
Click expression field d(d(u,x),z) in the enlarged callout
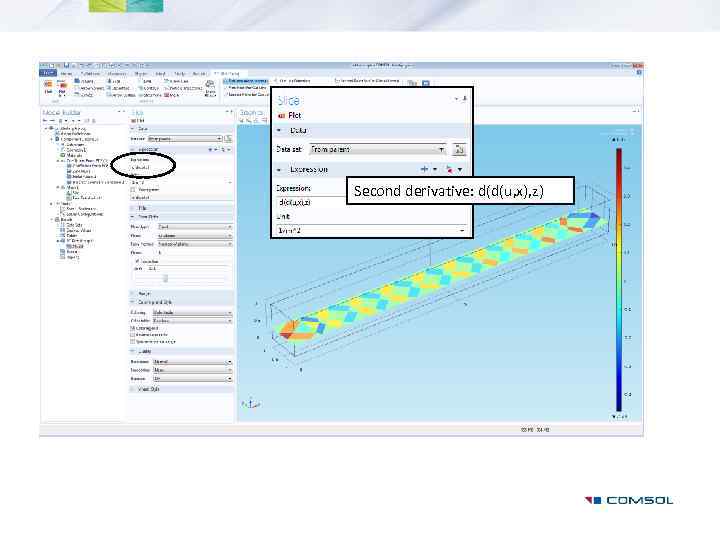311,202
